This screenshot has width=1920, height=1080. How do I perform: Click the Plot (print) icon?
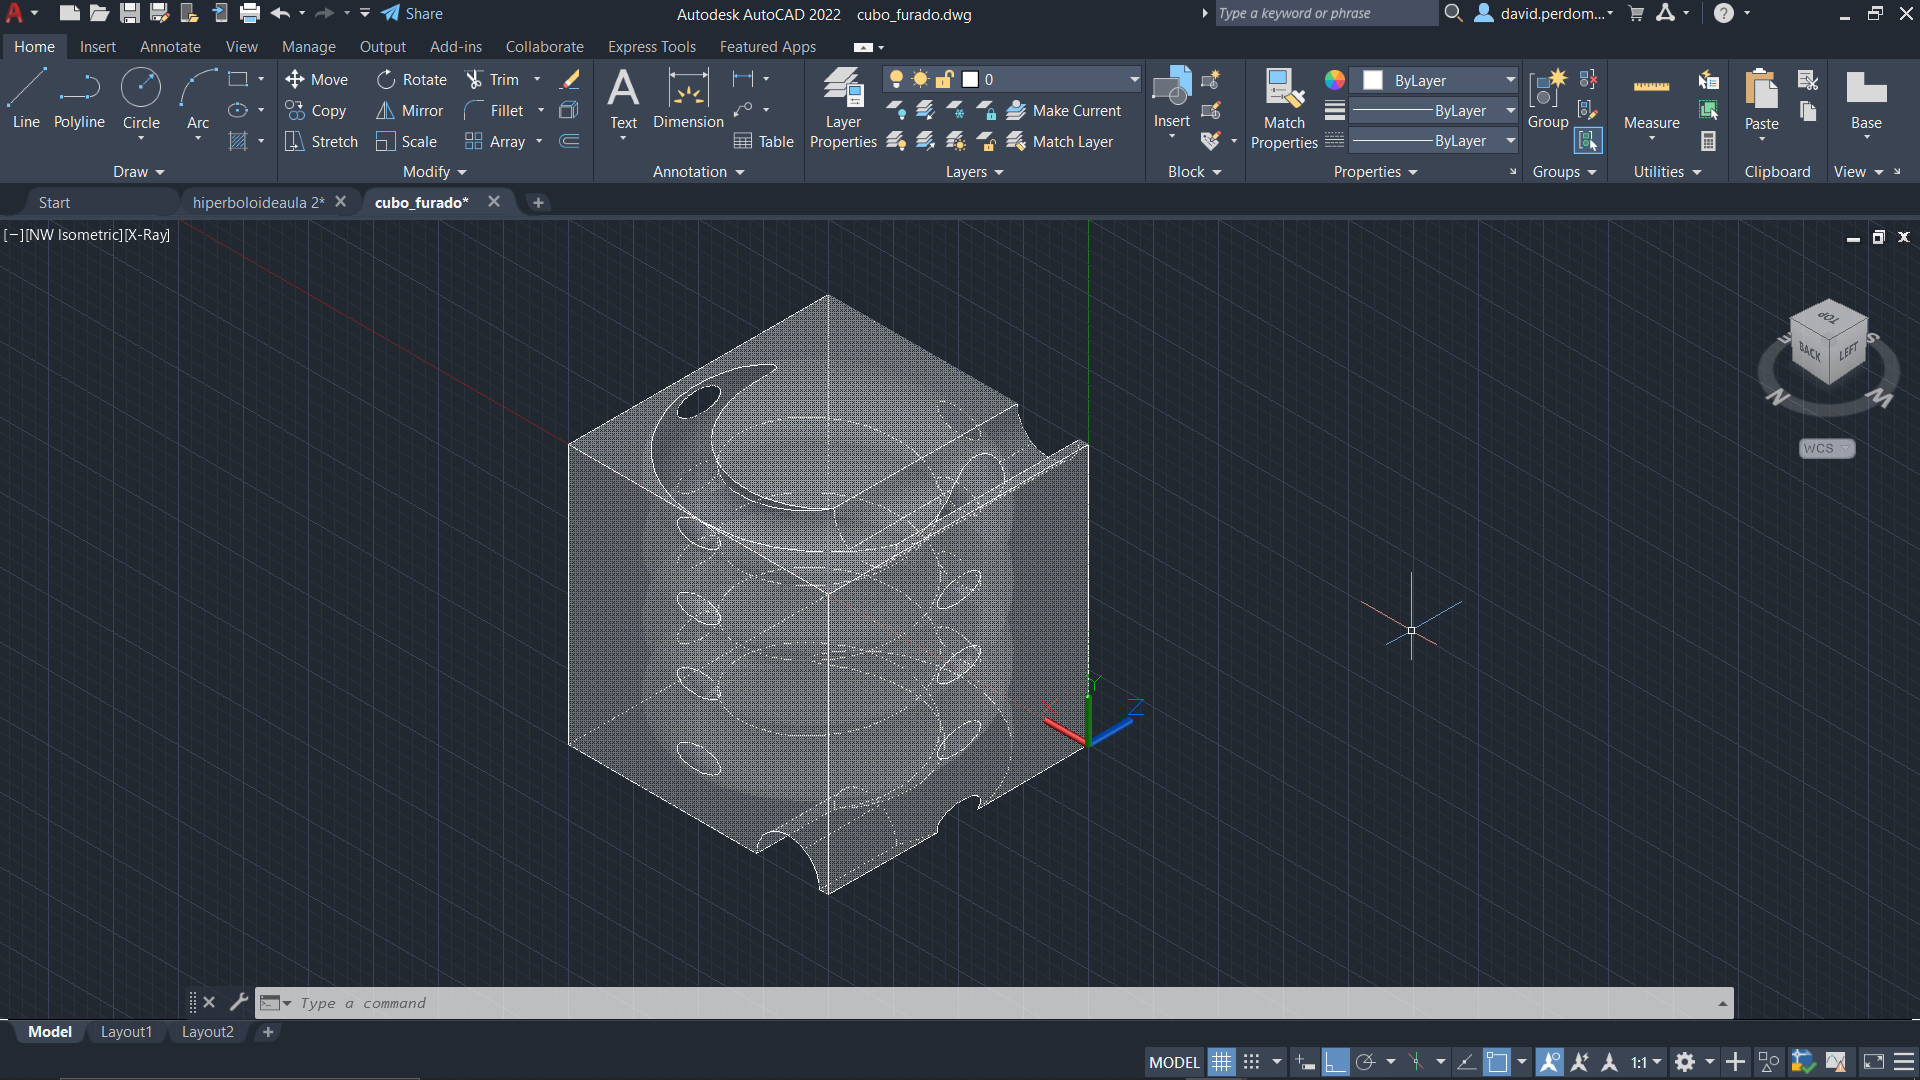(250, 14)
